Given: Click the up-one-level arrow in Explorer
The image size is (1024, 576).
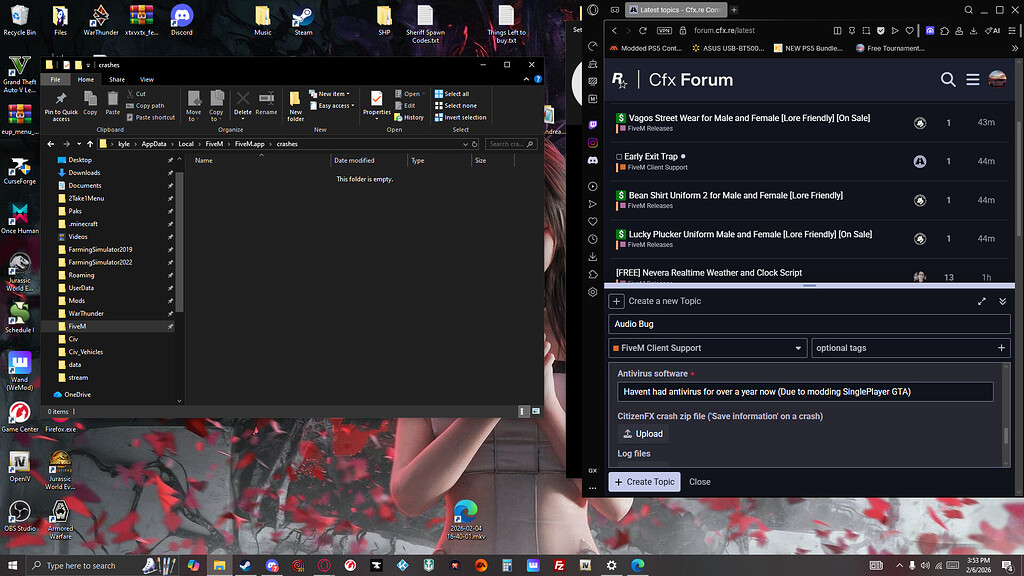Looking at the screenshot, I should pyautogui.click(x=90, y=144).
